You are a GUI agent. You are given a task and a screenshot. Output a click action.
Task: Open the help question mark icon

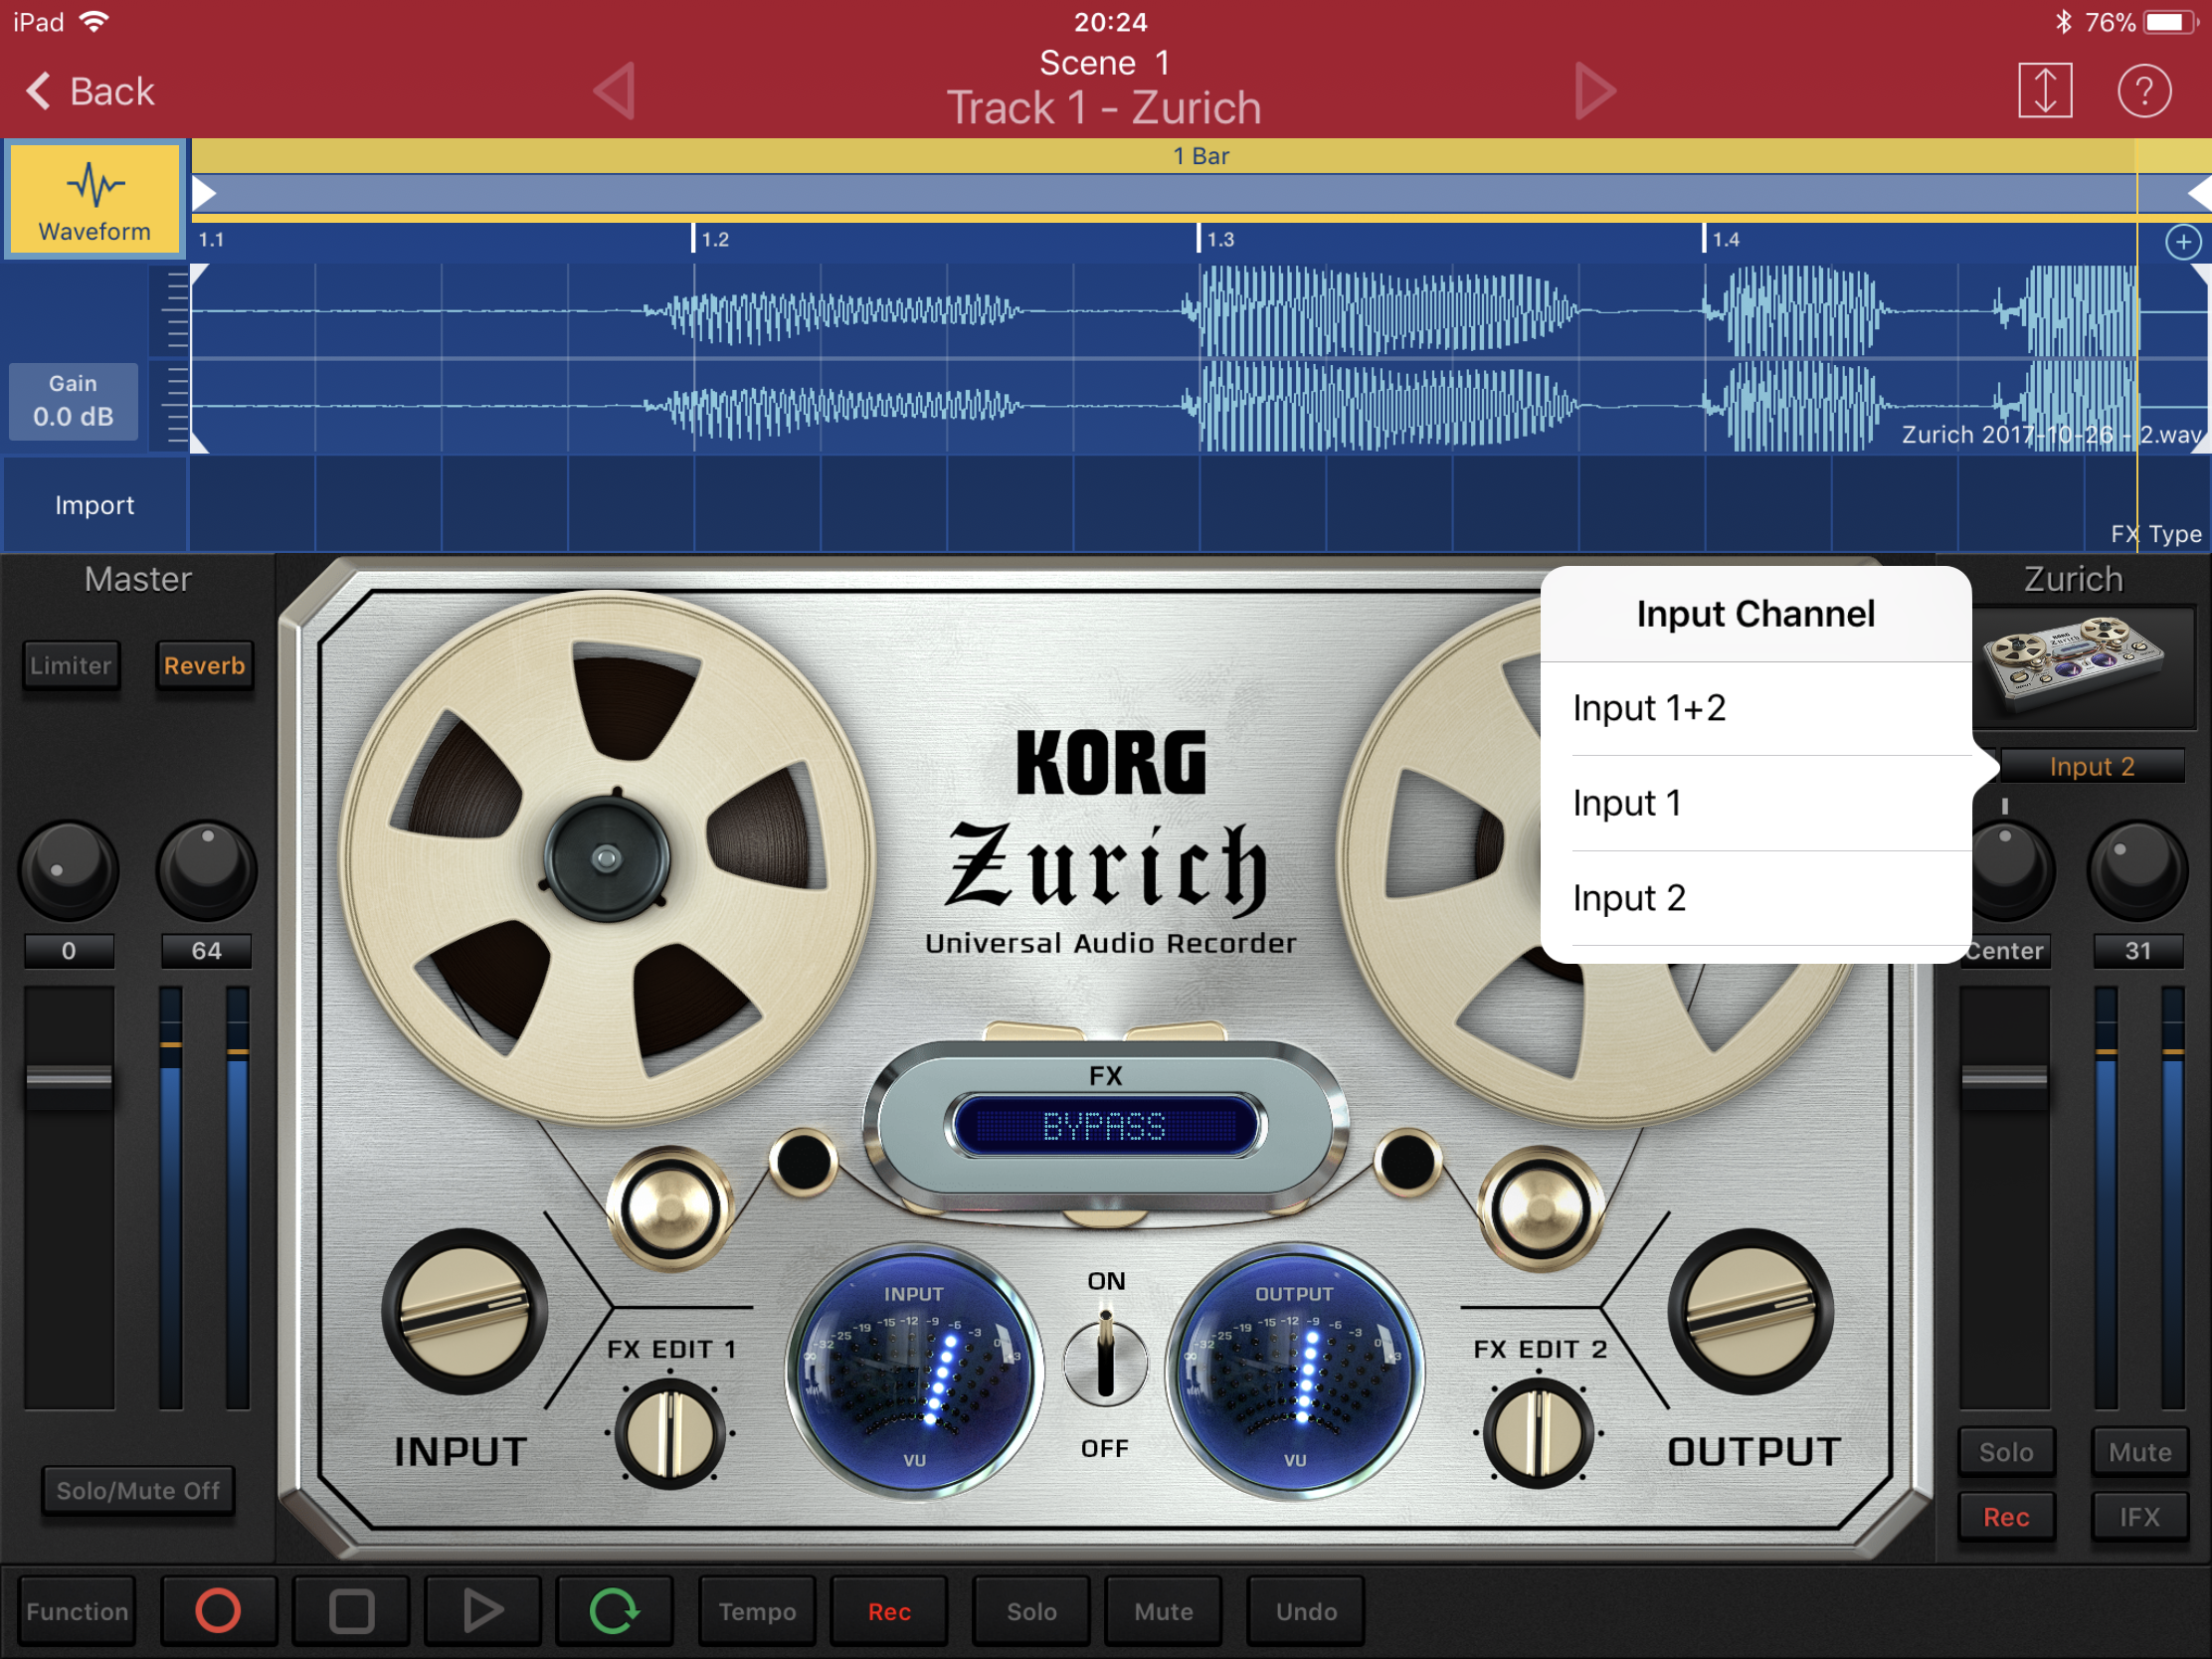(2144, 91)
